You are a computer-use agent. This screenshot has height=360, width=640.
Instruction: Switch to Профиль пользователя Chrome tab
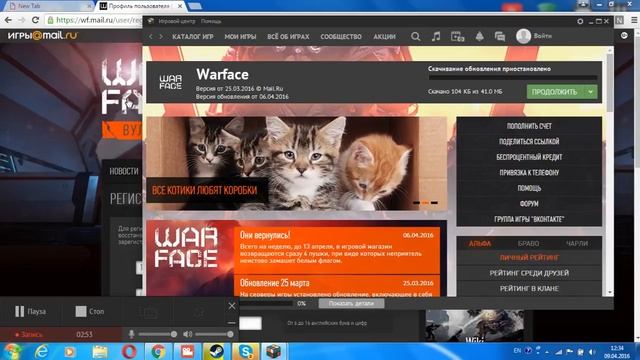click(x=140, y=6)
